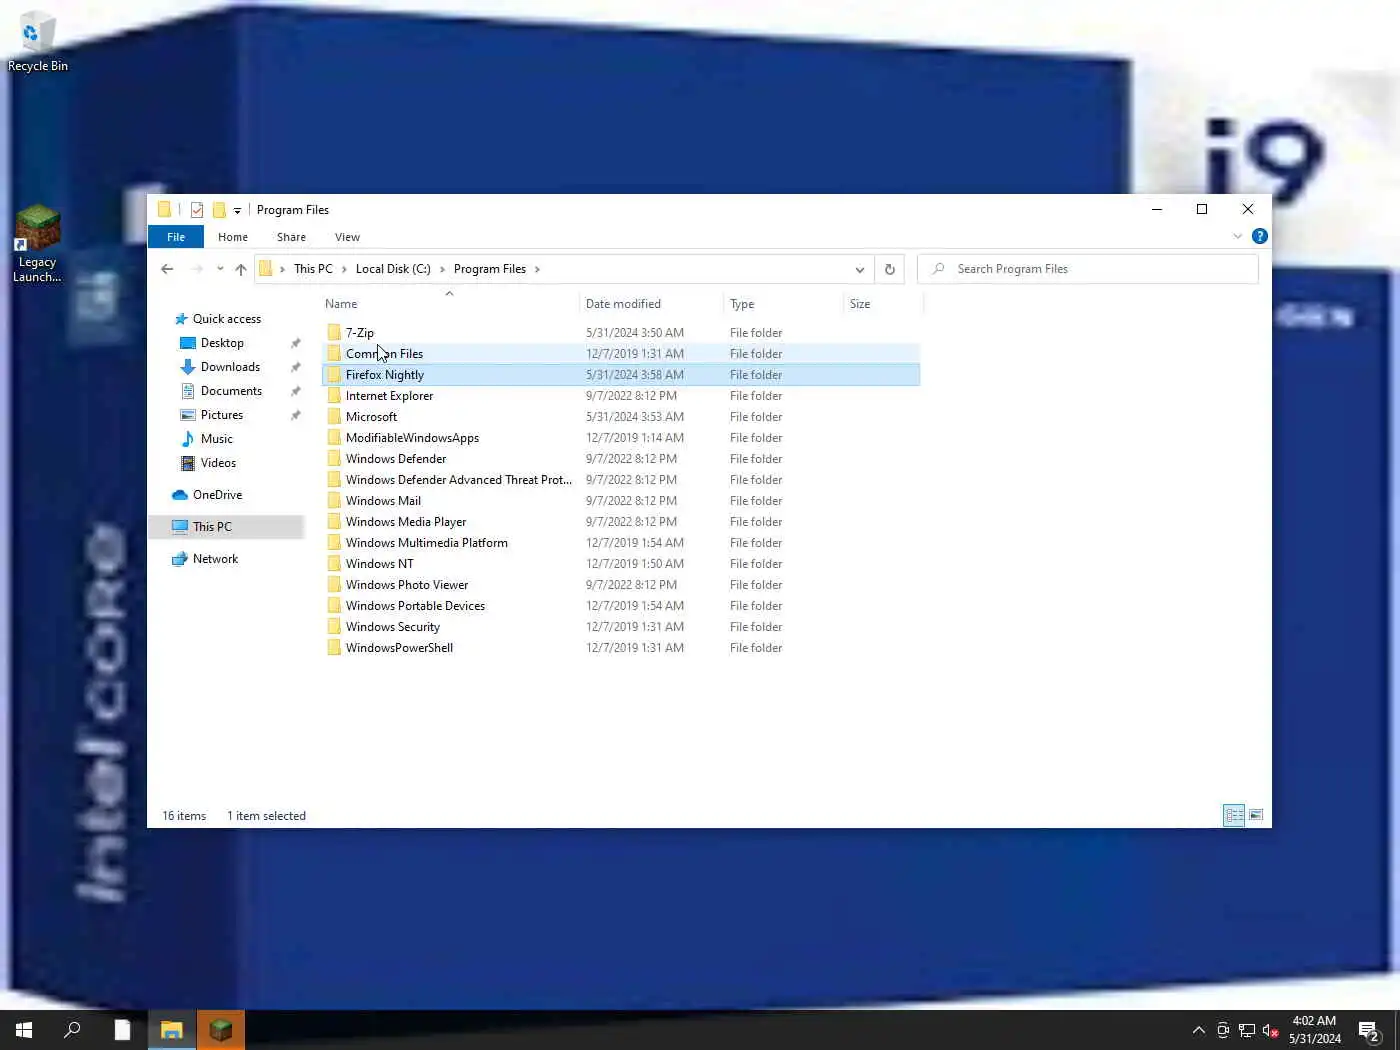
Task: Switch to Details view layout button
Action: point(1234,816)
